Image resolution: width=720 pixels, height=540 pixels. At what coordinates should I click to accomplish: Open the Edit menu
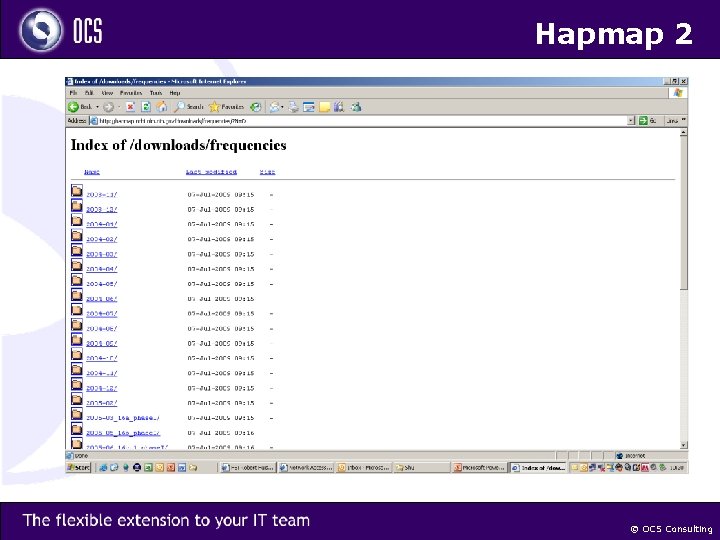[89, 93]
